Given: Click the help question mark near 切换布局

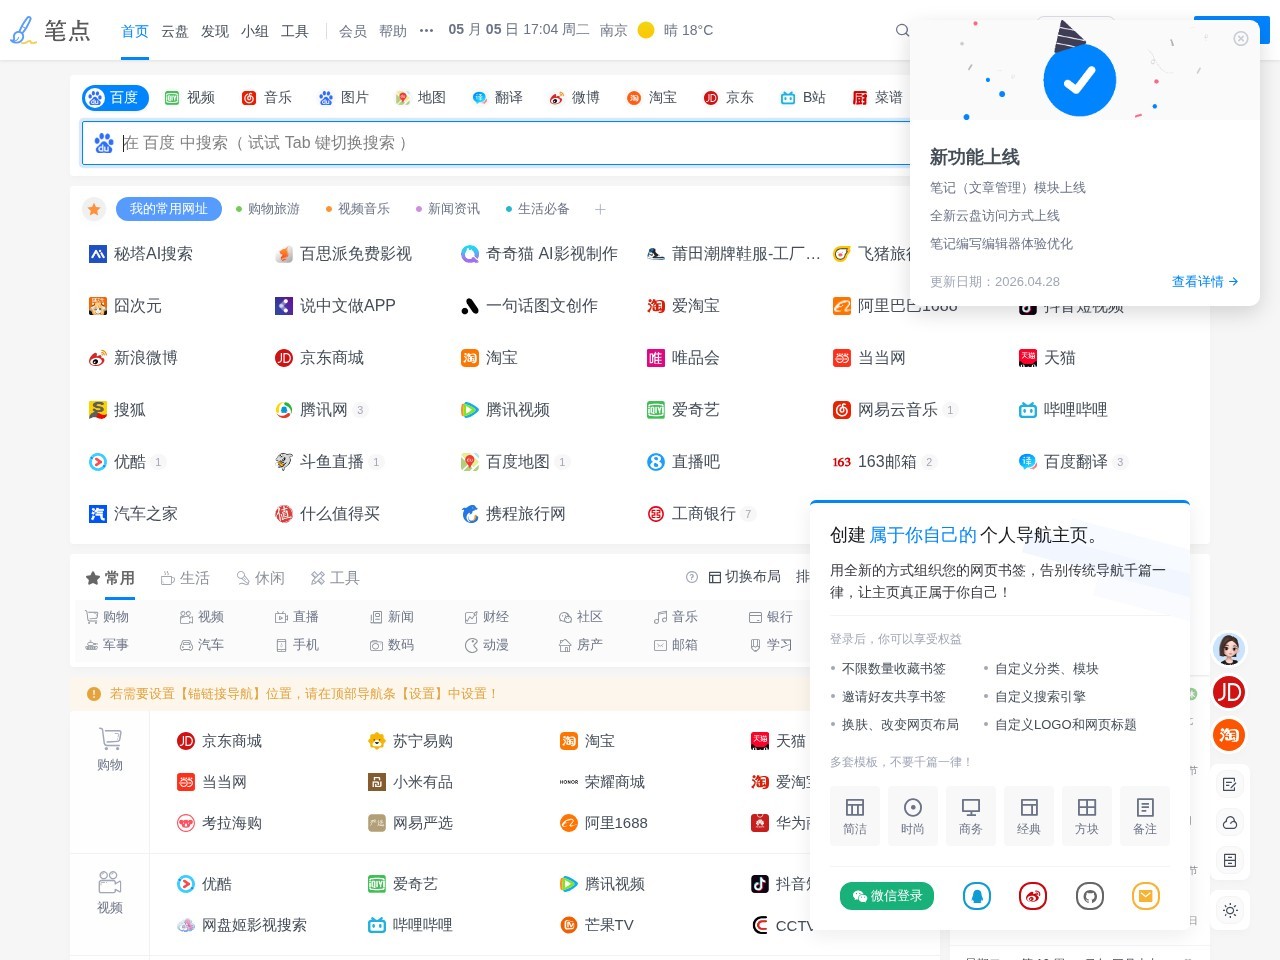Looking at the screenshot, I should tap(692, 577).
